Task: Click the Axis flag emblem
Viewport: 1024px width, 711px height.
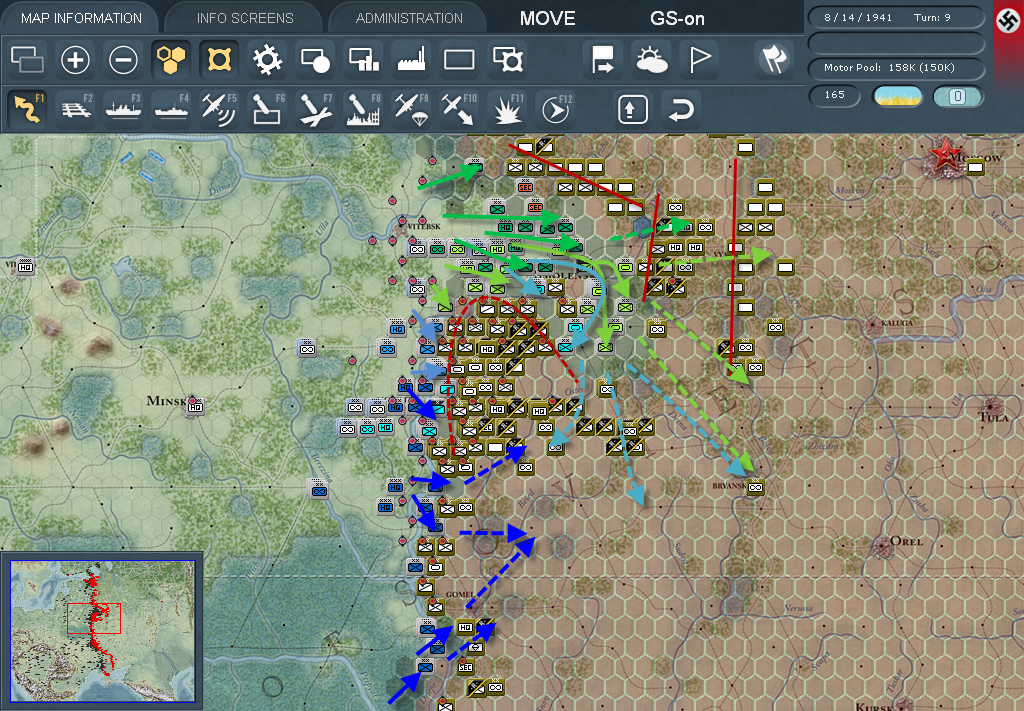Action: click(x=1008, y=21)
